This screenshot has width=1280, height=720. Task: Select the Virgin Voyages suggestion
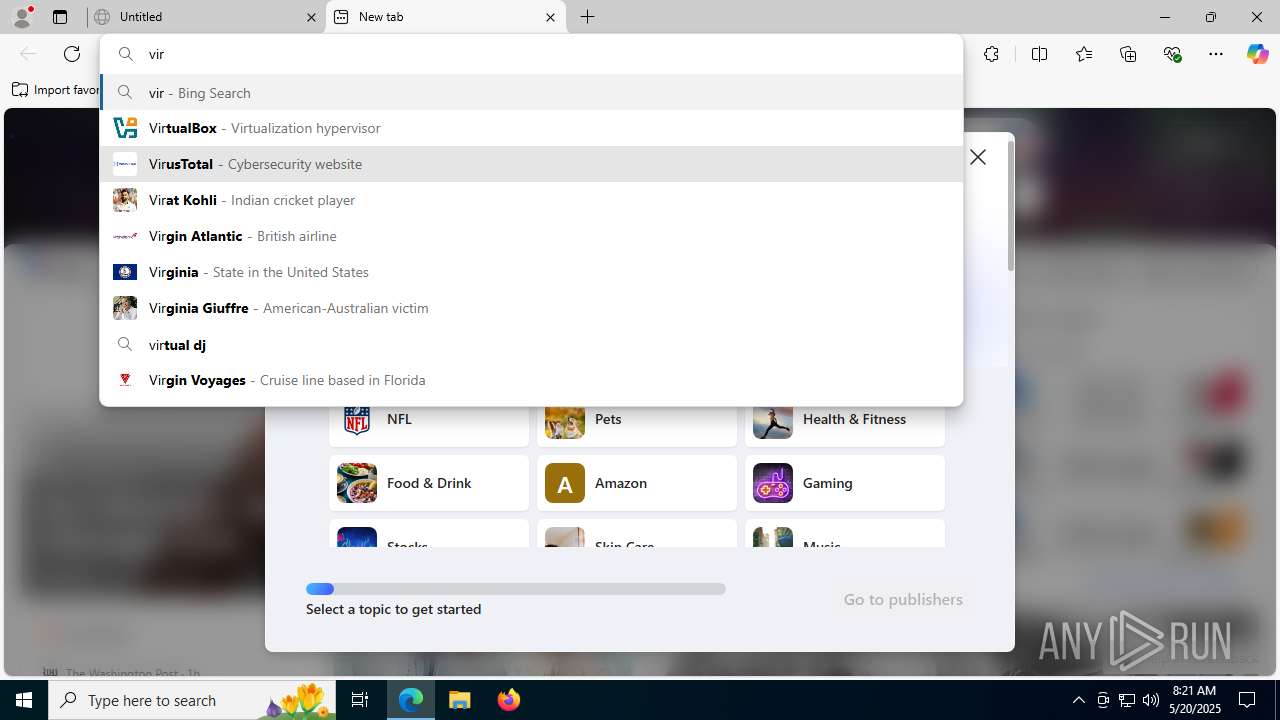coord(531,380)
